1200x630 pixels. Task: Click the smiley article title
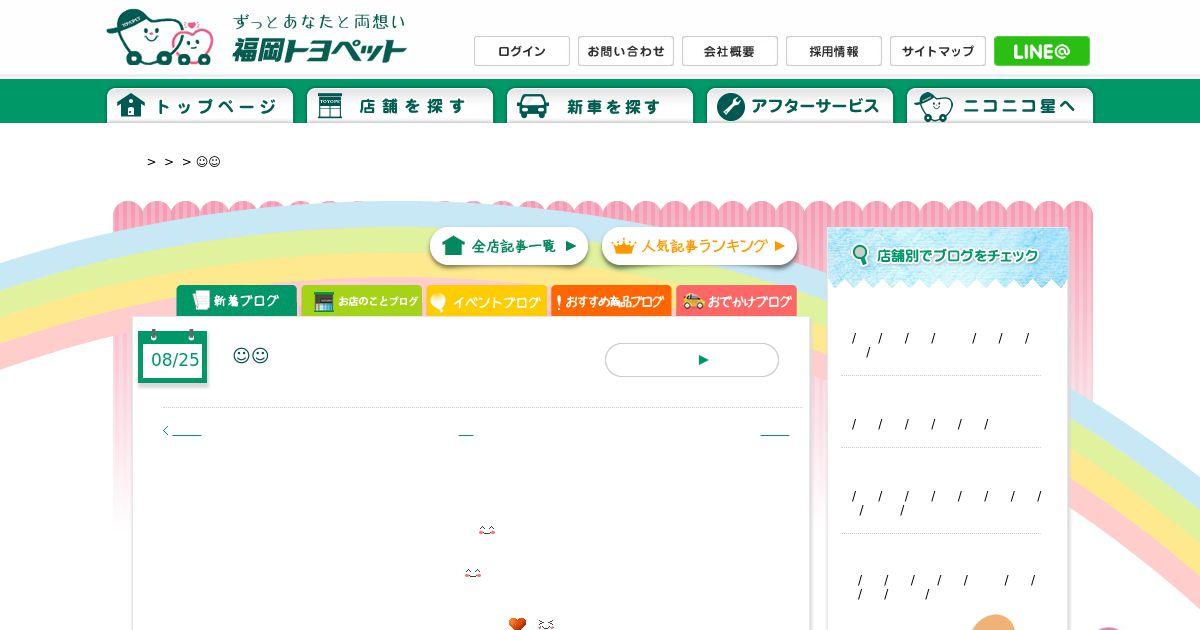pyautogui.click(x=251, y=356)
